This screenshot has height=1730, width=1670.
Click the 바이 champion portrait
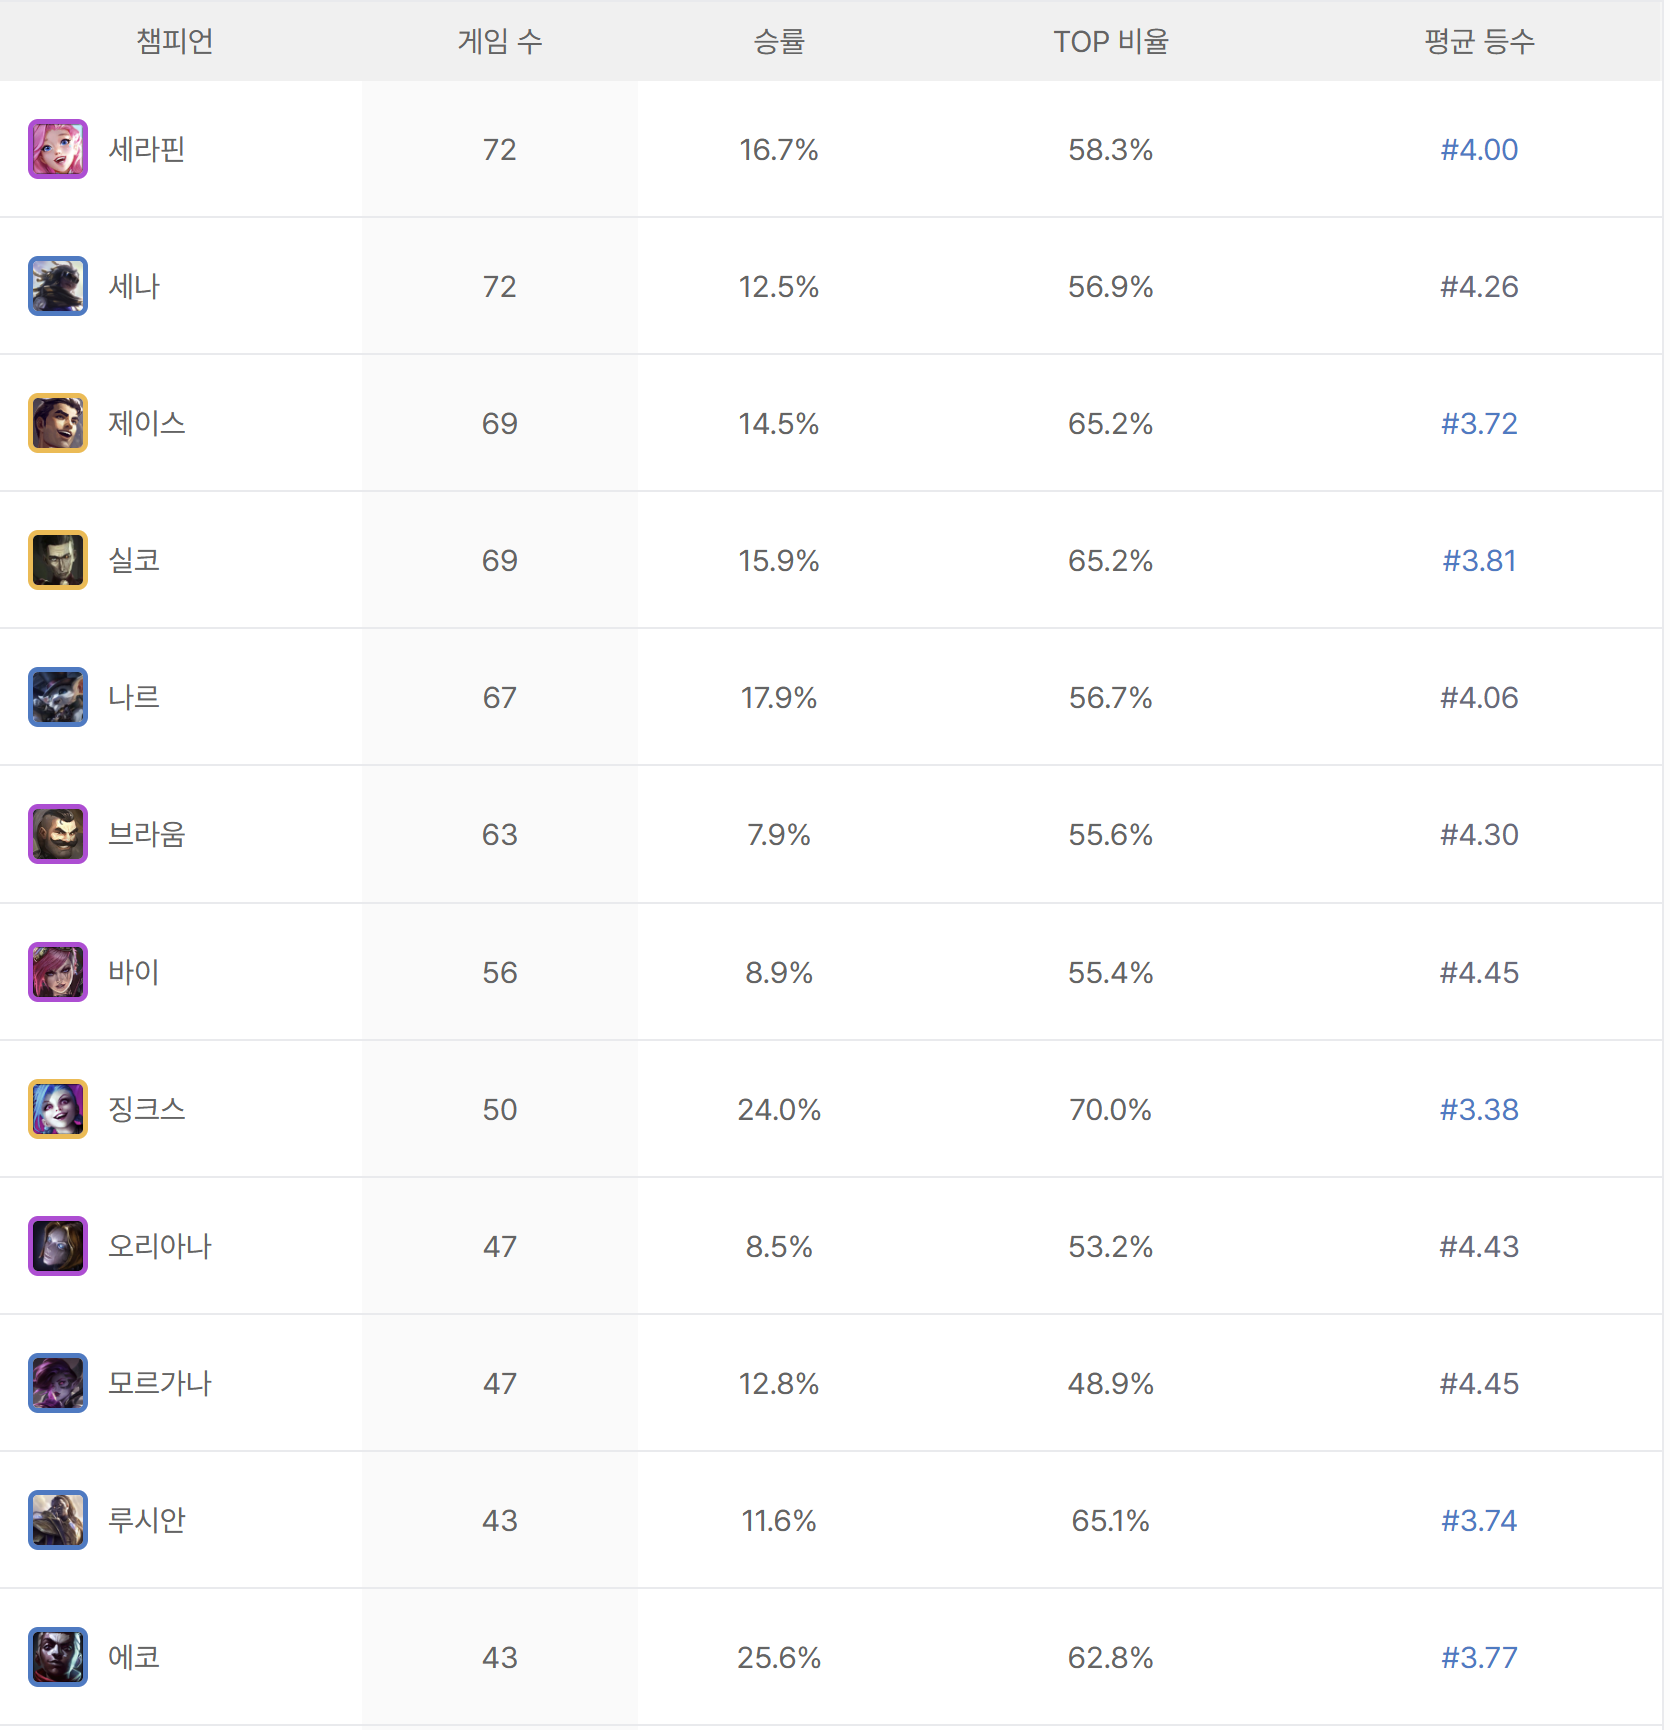click(x=58, y=972)
